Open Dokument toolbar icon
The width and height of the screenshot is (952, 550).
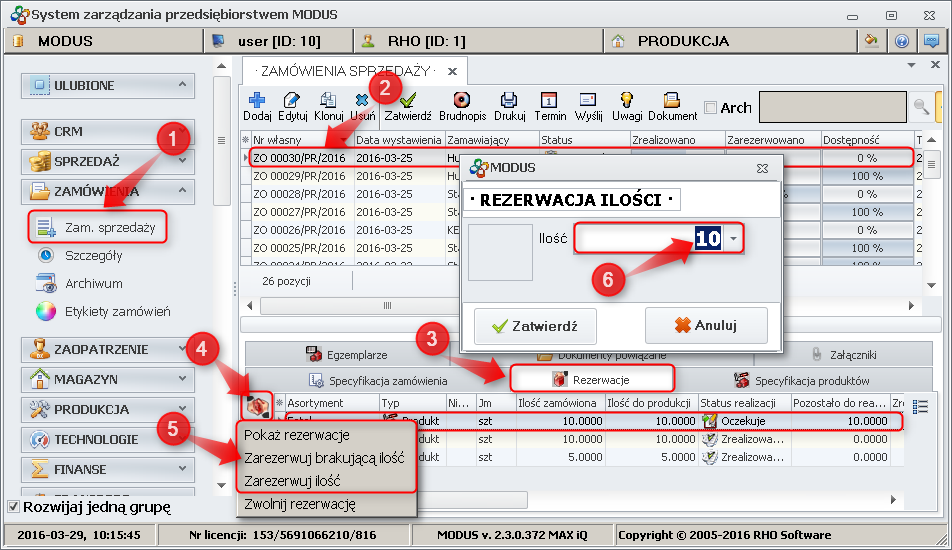click(x=672, y=100)
